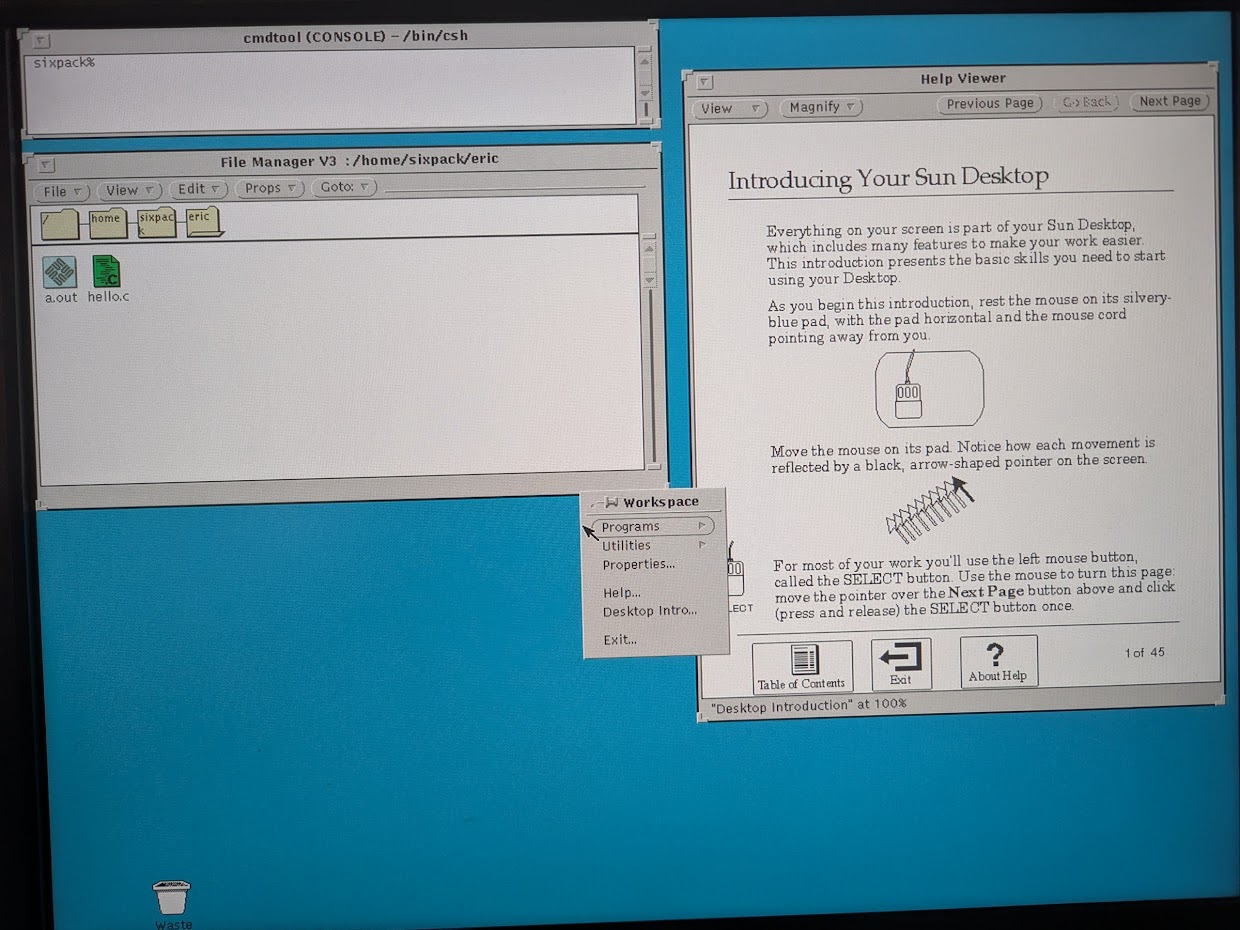This screenshot has height=930, width=1240.
Task: Select the a.out executable file icon
Action: [60, 272]
